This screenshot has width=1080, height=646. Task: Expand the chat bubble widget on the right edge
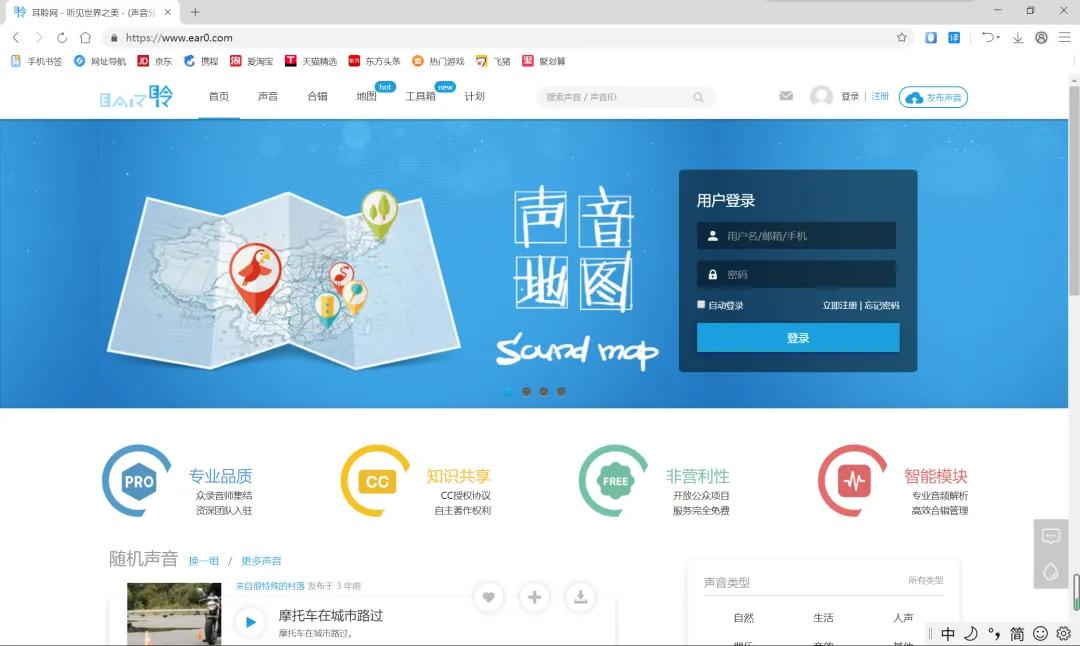click(x=1051, y=537)
